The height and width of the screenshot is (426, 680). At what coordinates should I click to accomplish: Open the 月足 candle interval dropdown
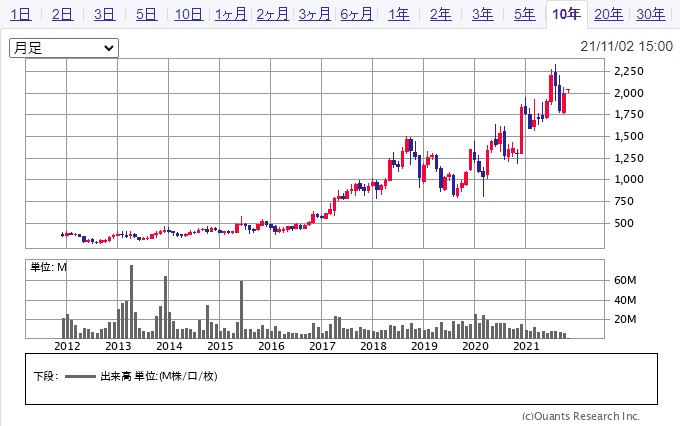pos(64,48)
